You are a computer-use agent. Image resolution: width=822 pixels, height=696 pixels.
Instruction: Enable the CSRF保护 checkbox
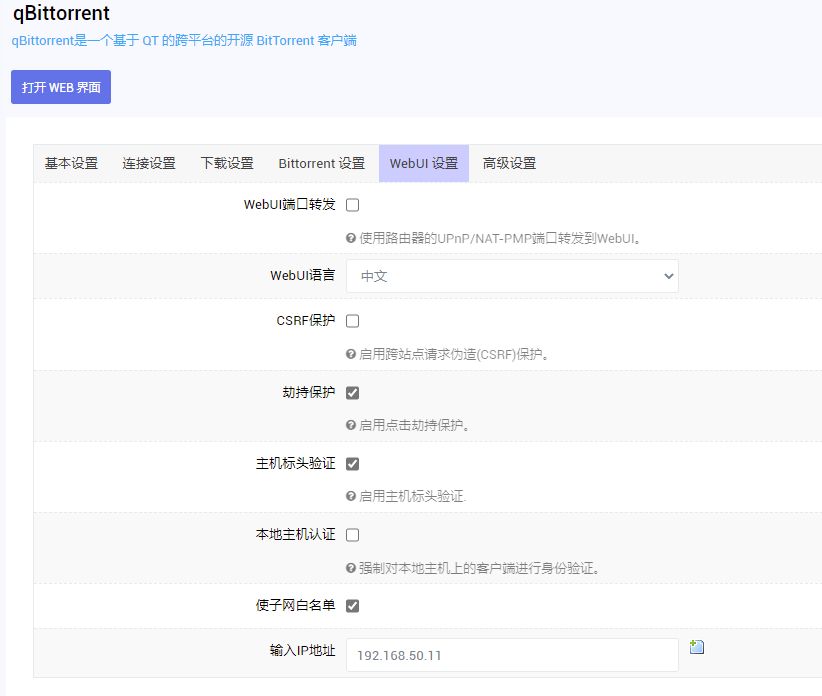[x=352, y=321]
